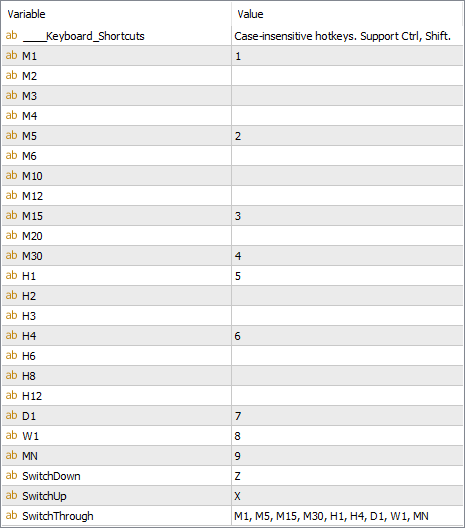The width and height of the screenshot is (465, 528).
Task: Select the empty value cell for M2
Action: pos(347,75)
